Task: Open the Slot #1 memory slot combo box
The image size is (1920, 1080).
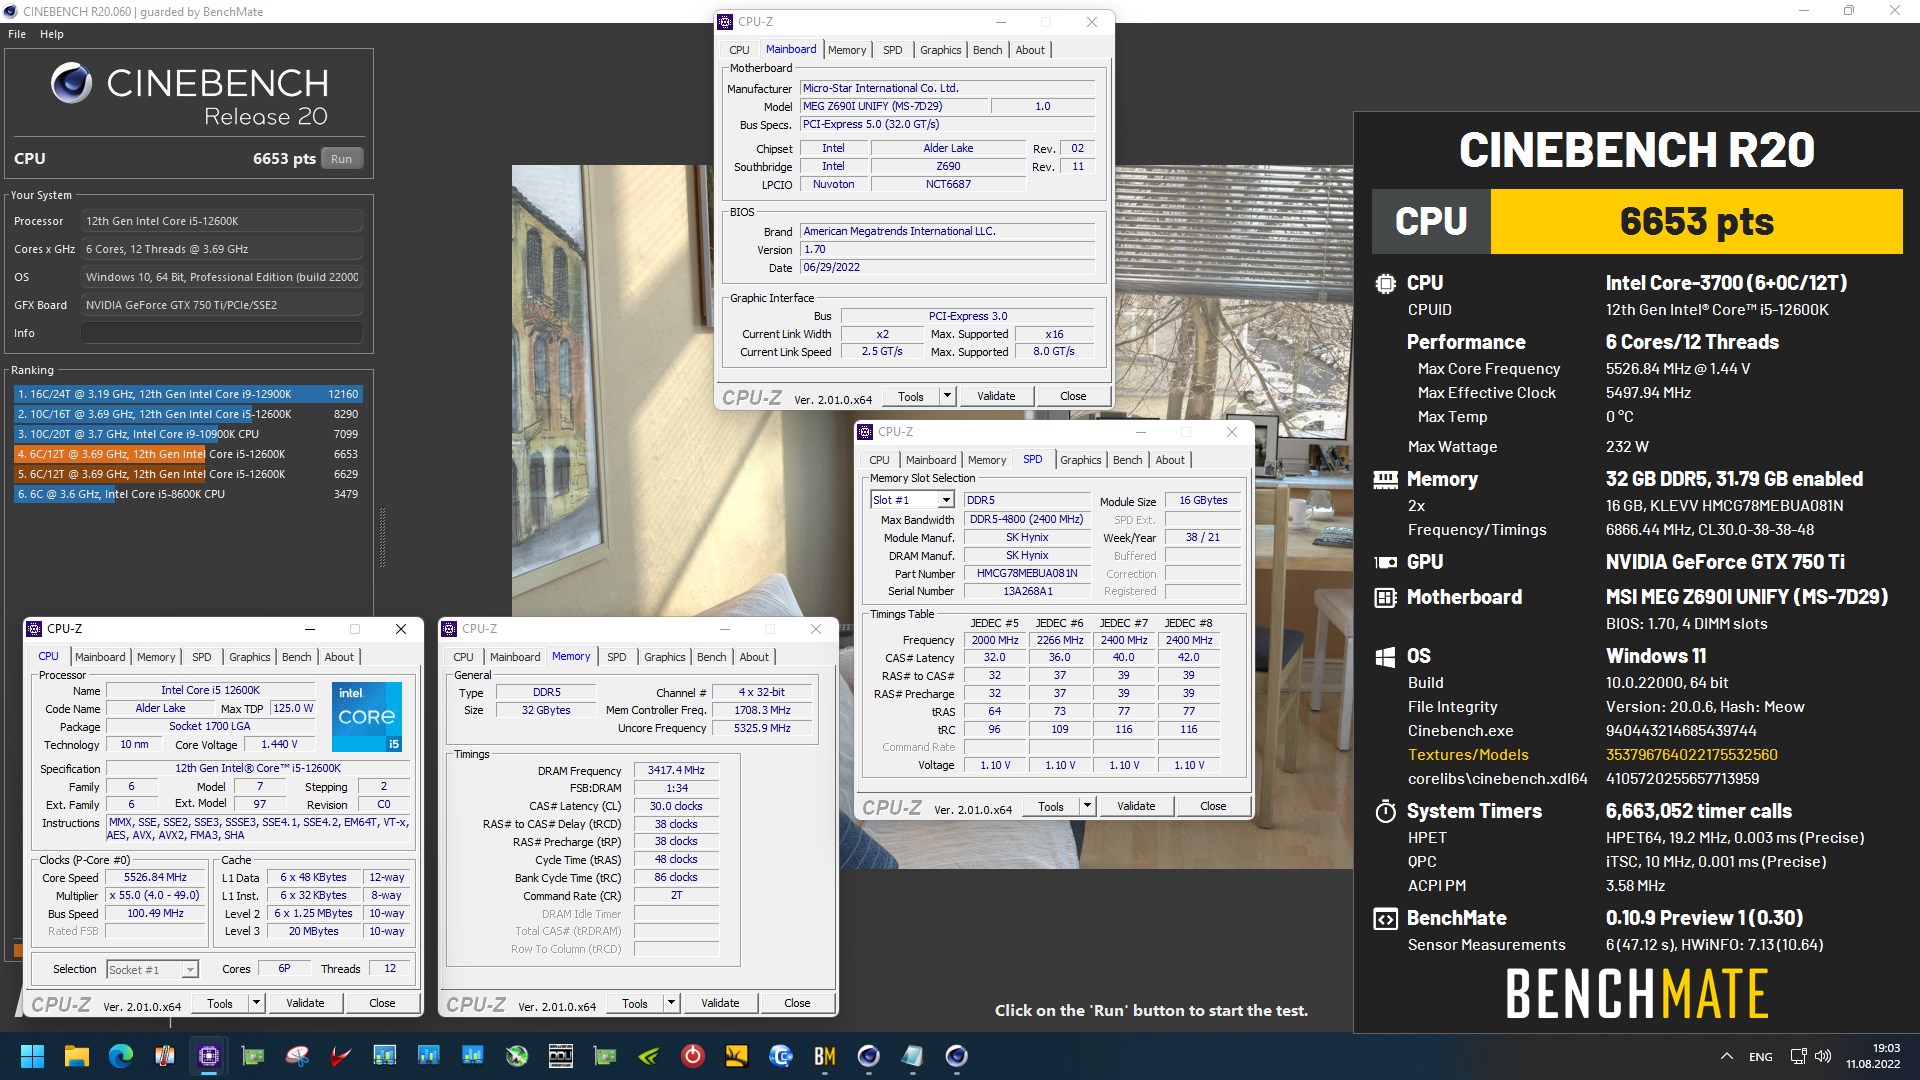Action: (912, 500)
